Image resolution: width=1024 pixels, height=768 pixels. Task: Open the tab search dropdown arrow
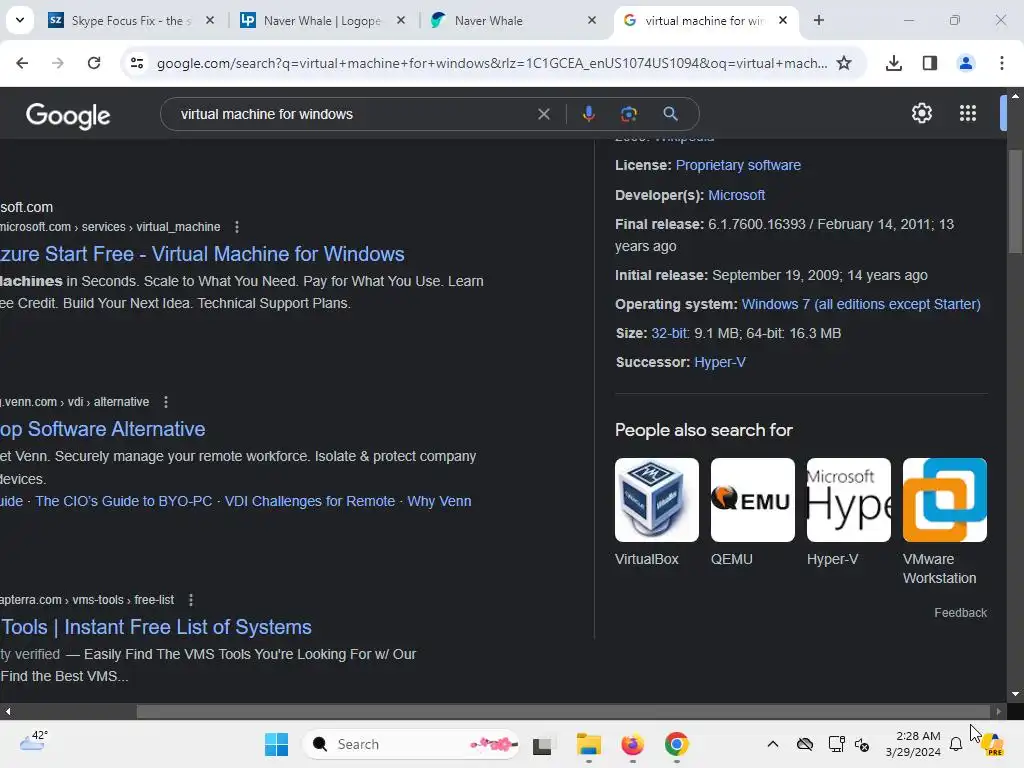[x=20, y=20]
